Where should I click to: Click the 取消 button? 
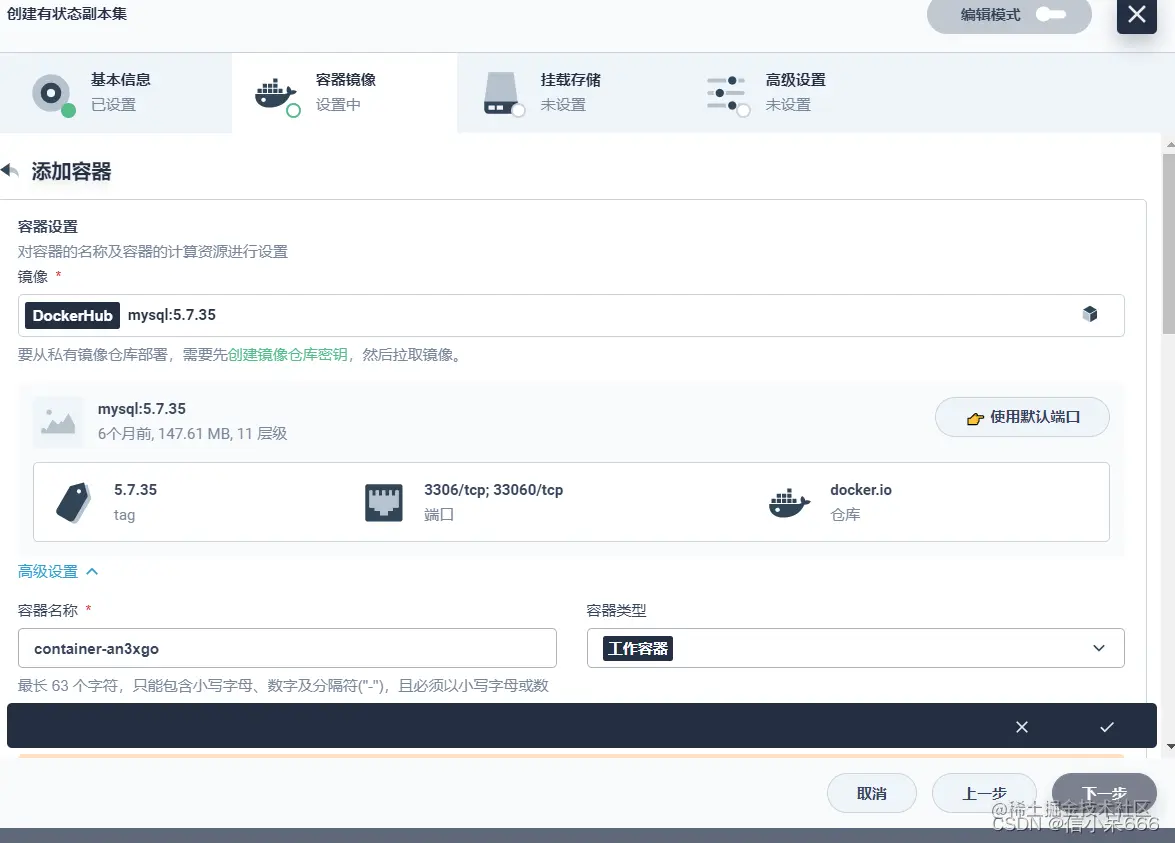click(872, 793)
